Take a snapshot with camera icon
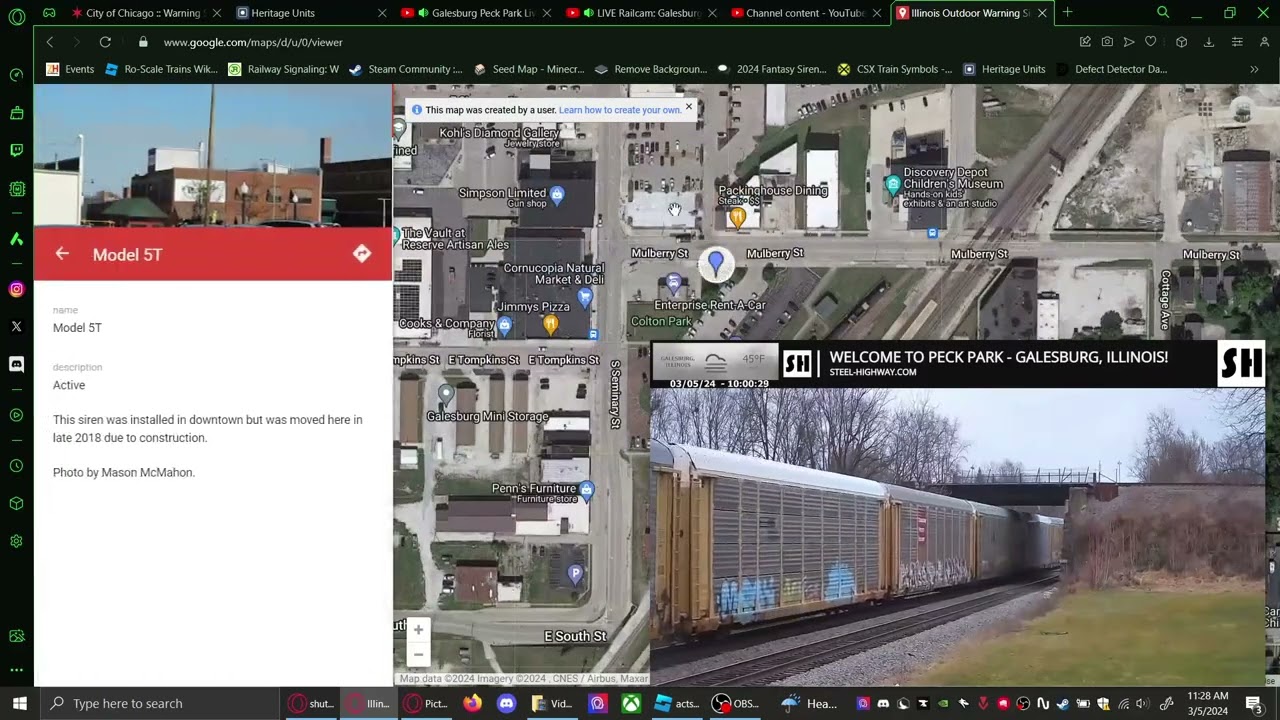The width and height of the screenshot is (1280, 720). (1107, 42)
